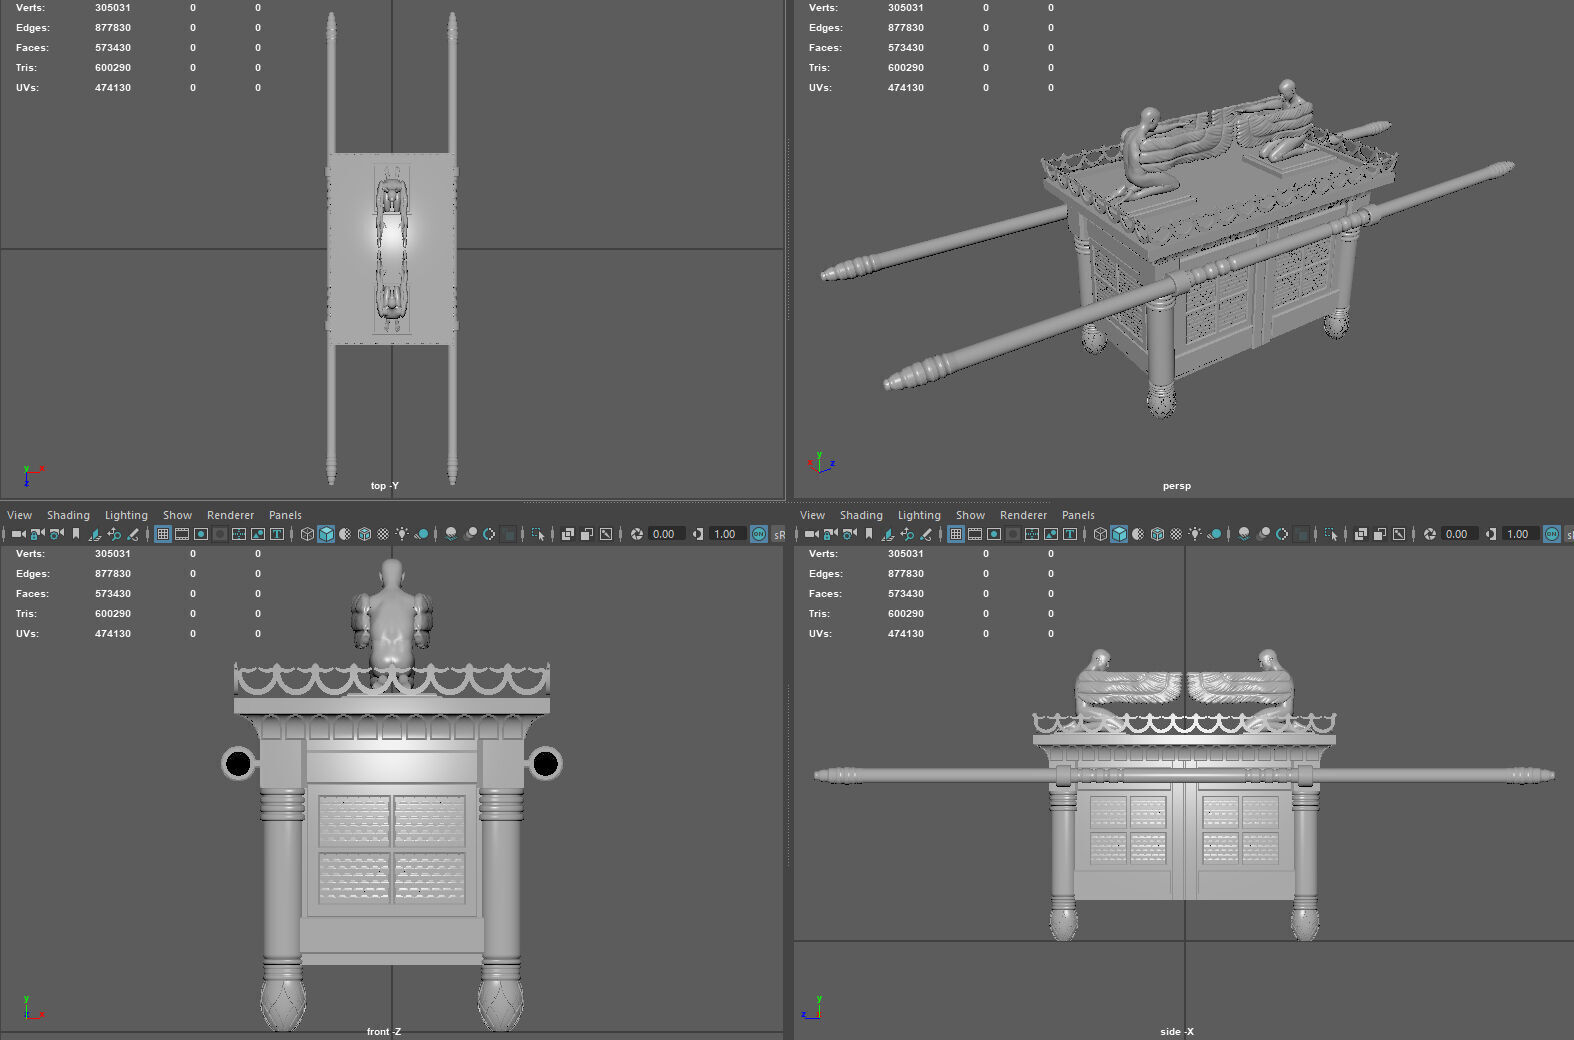The image size is (1574, 1040).
Task: Click Select Camera icon in side view toolbar
Action: point(812,534)
